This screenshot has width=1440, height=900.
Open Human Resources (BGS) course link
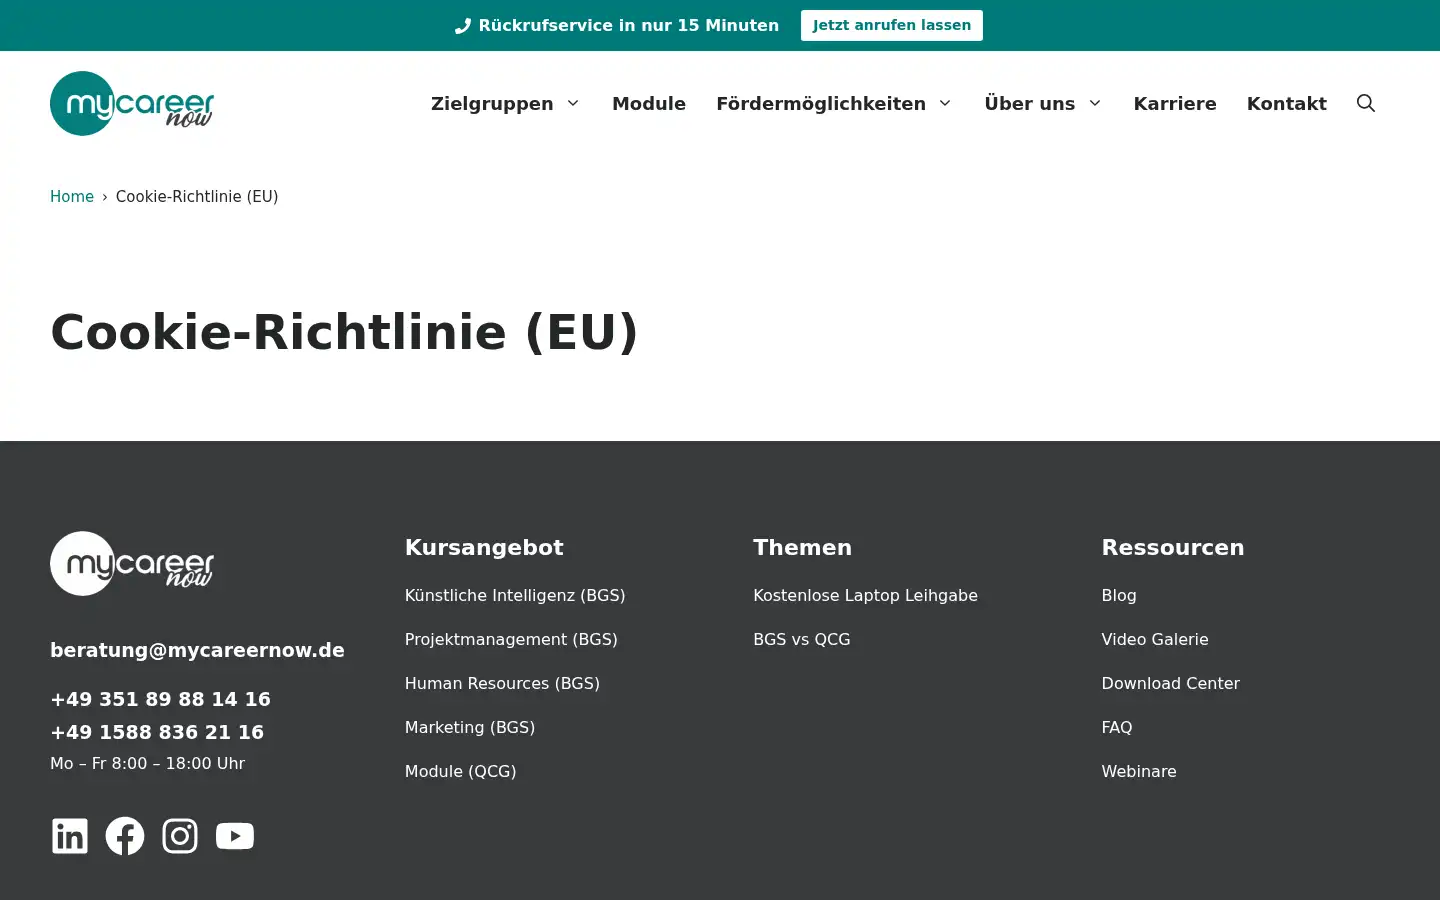coord(502,683)
